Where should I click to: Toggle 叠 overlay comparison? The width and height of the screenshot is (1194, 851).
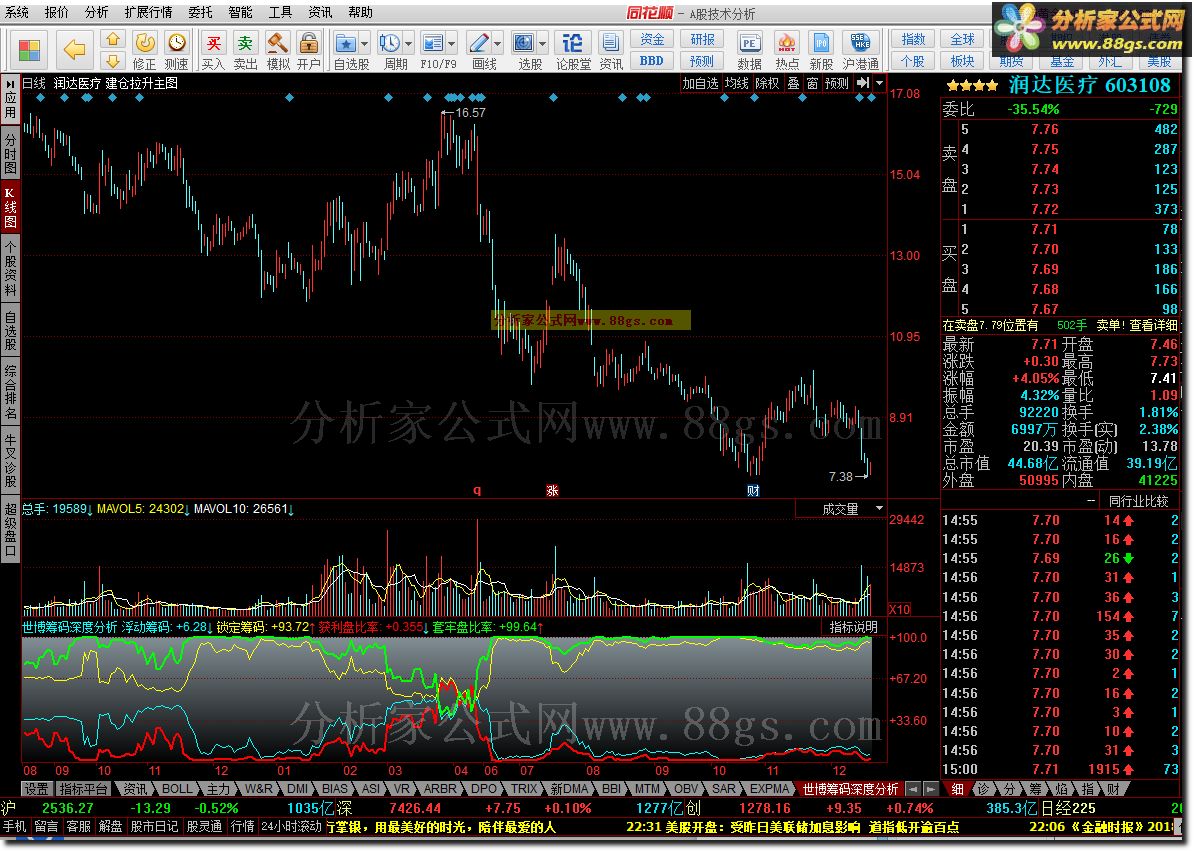tap(793, 83)
